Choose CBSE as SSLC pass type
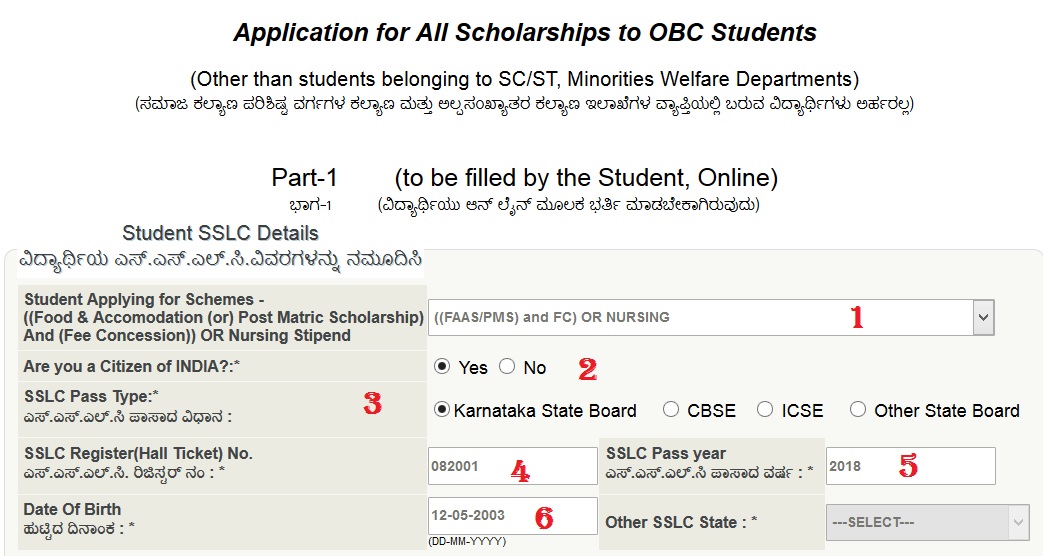The width and height of the screenshot is (1043, 556). coord(671,410)
